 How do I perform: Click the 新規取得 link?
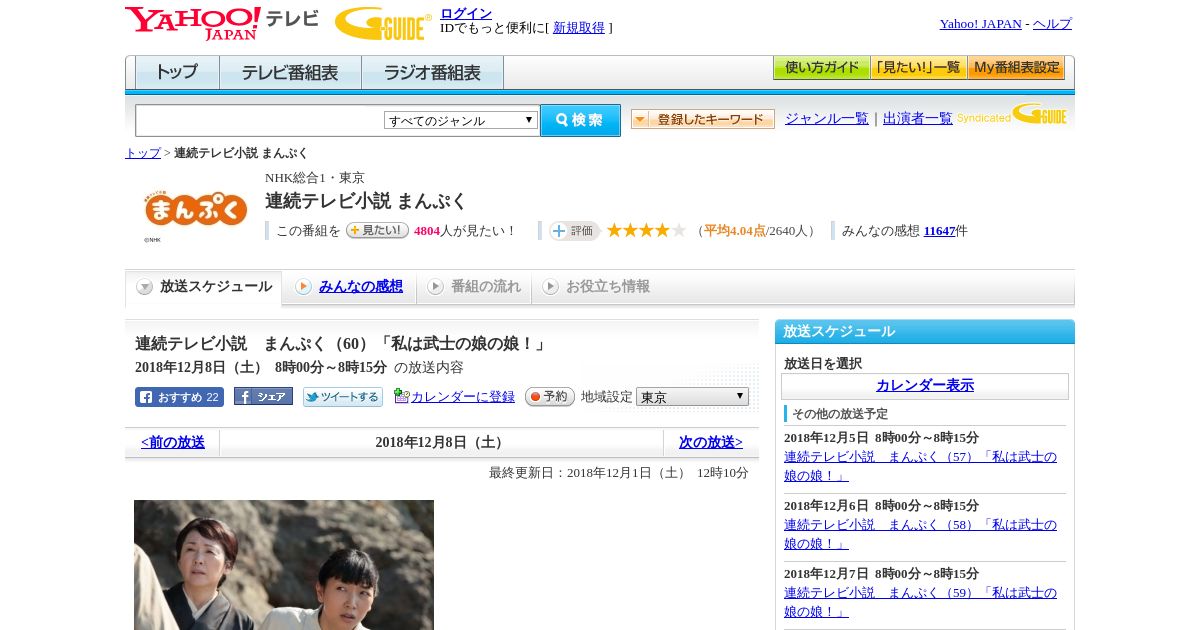pos(579,28)
